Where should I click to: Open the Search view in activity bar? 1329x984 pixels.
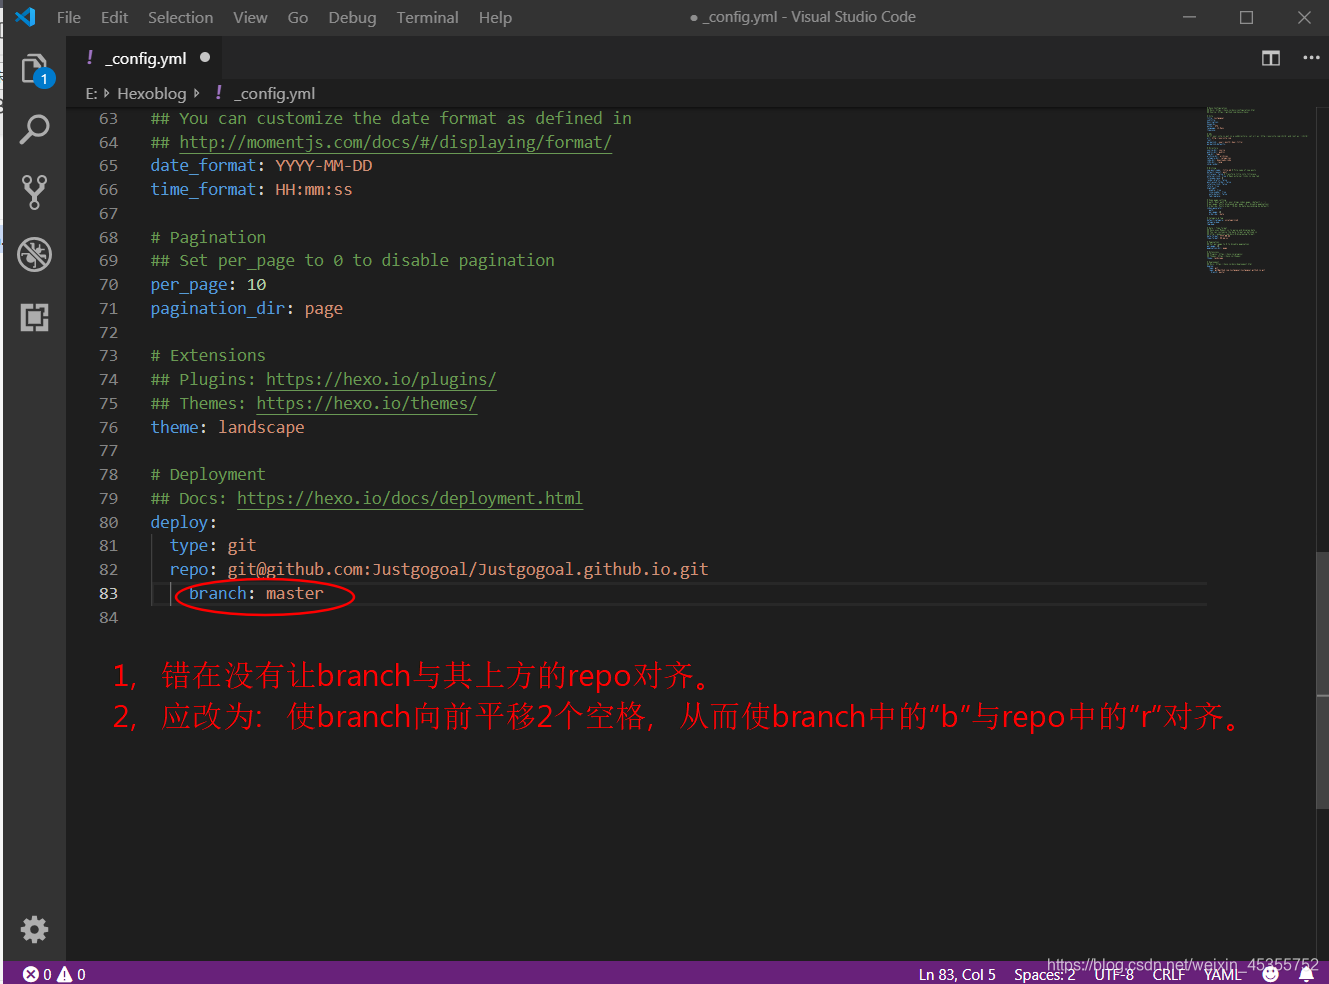[35, 129]
